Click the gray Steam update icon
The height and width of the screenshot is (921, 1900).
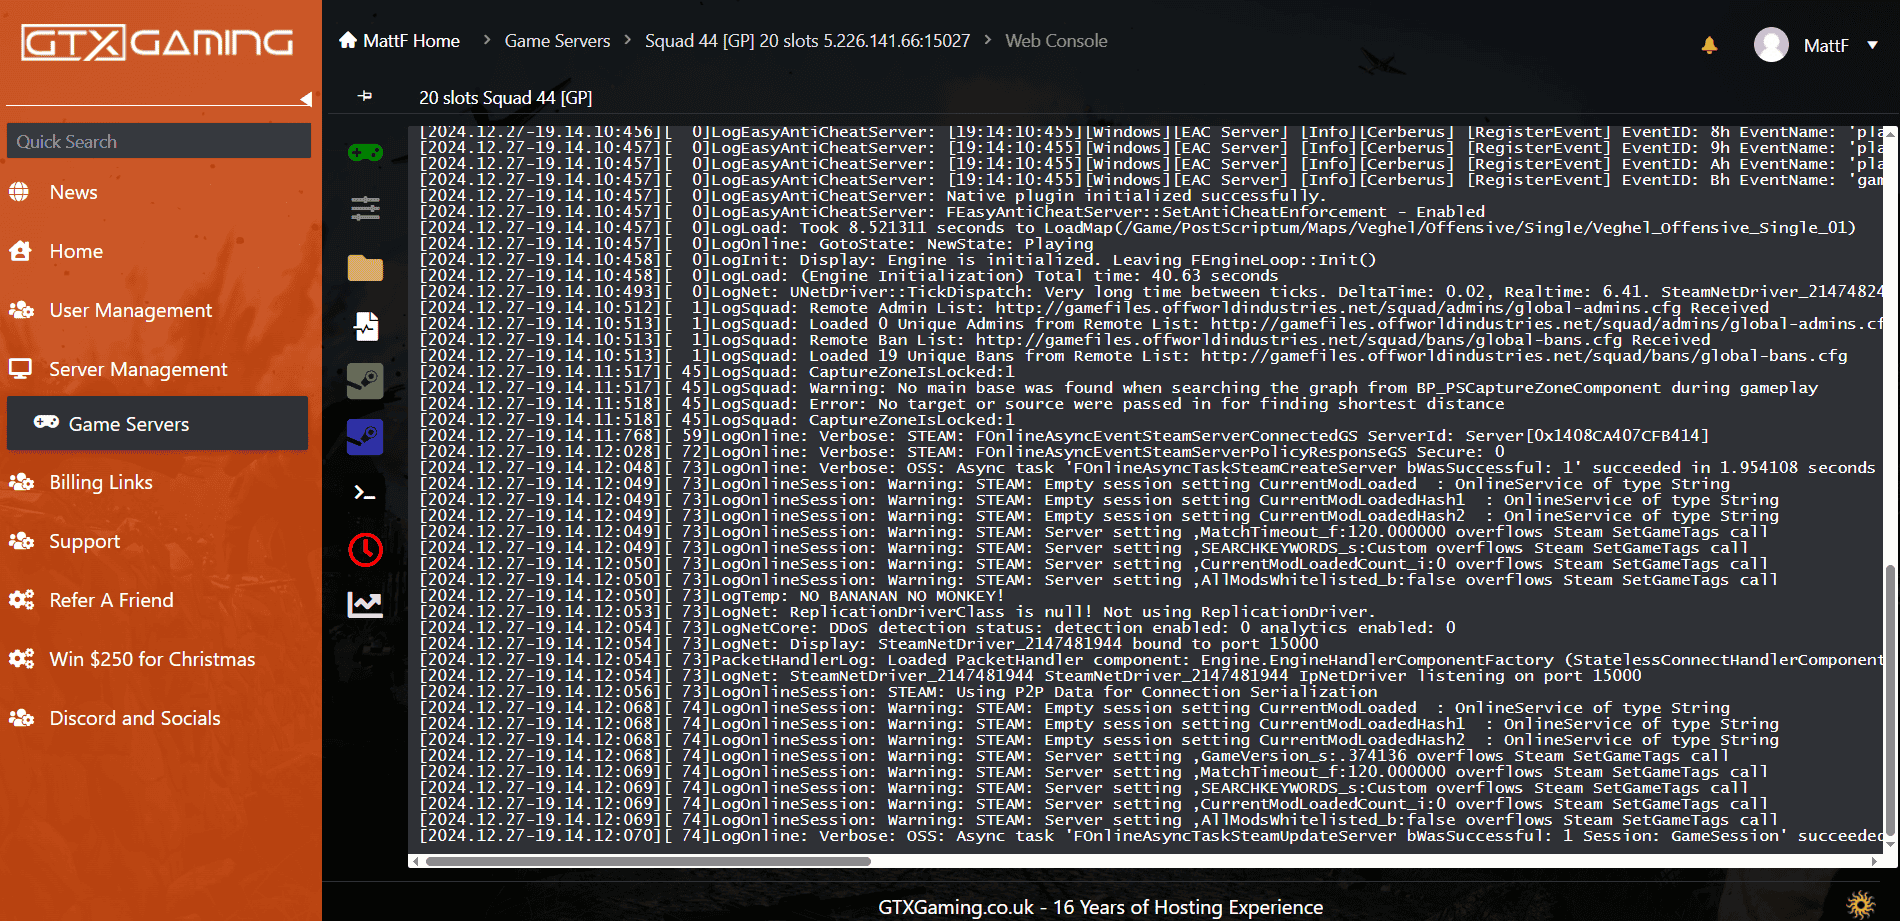(x=365, y=381)
